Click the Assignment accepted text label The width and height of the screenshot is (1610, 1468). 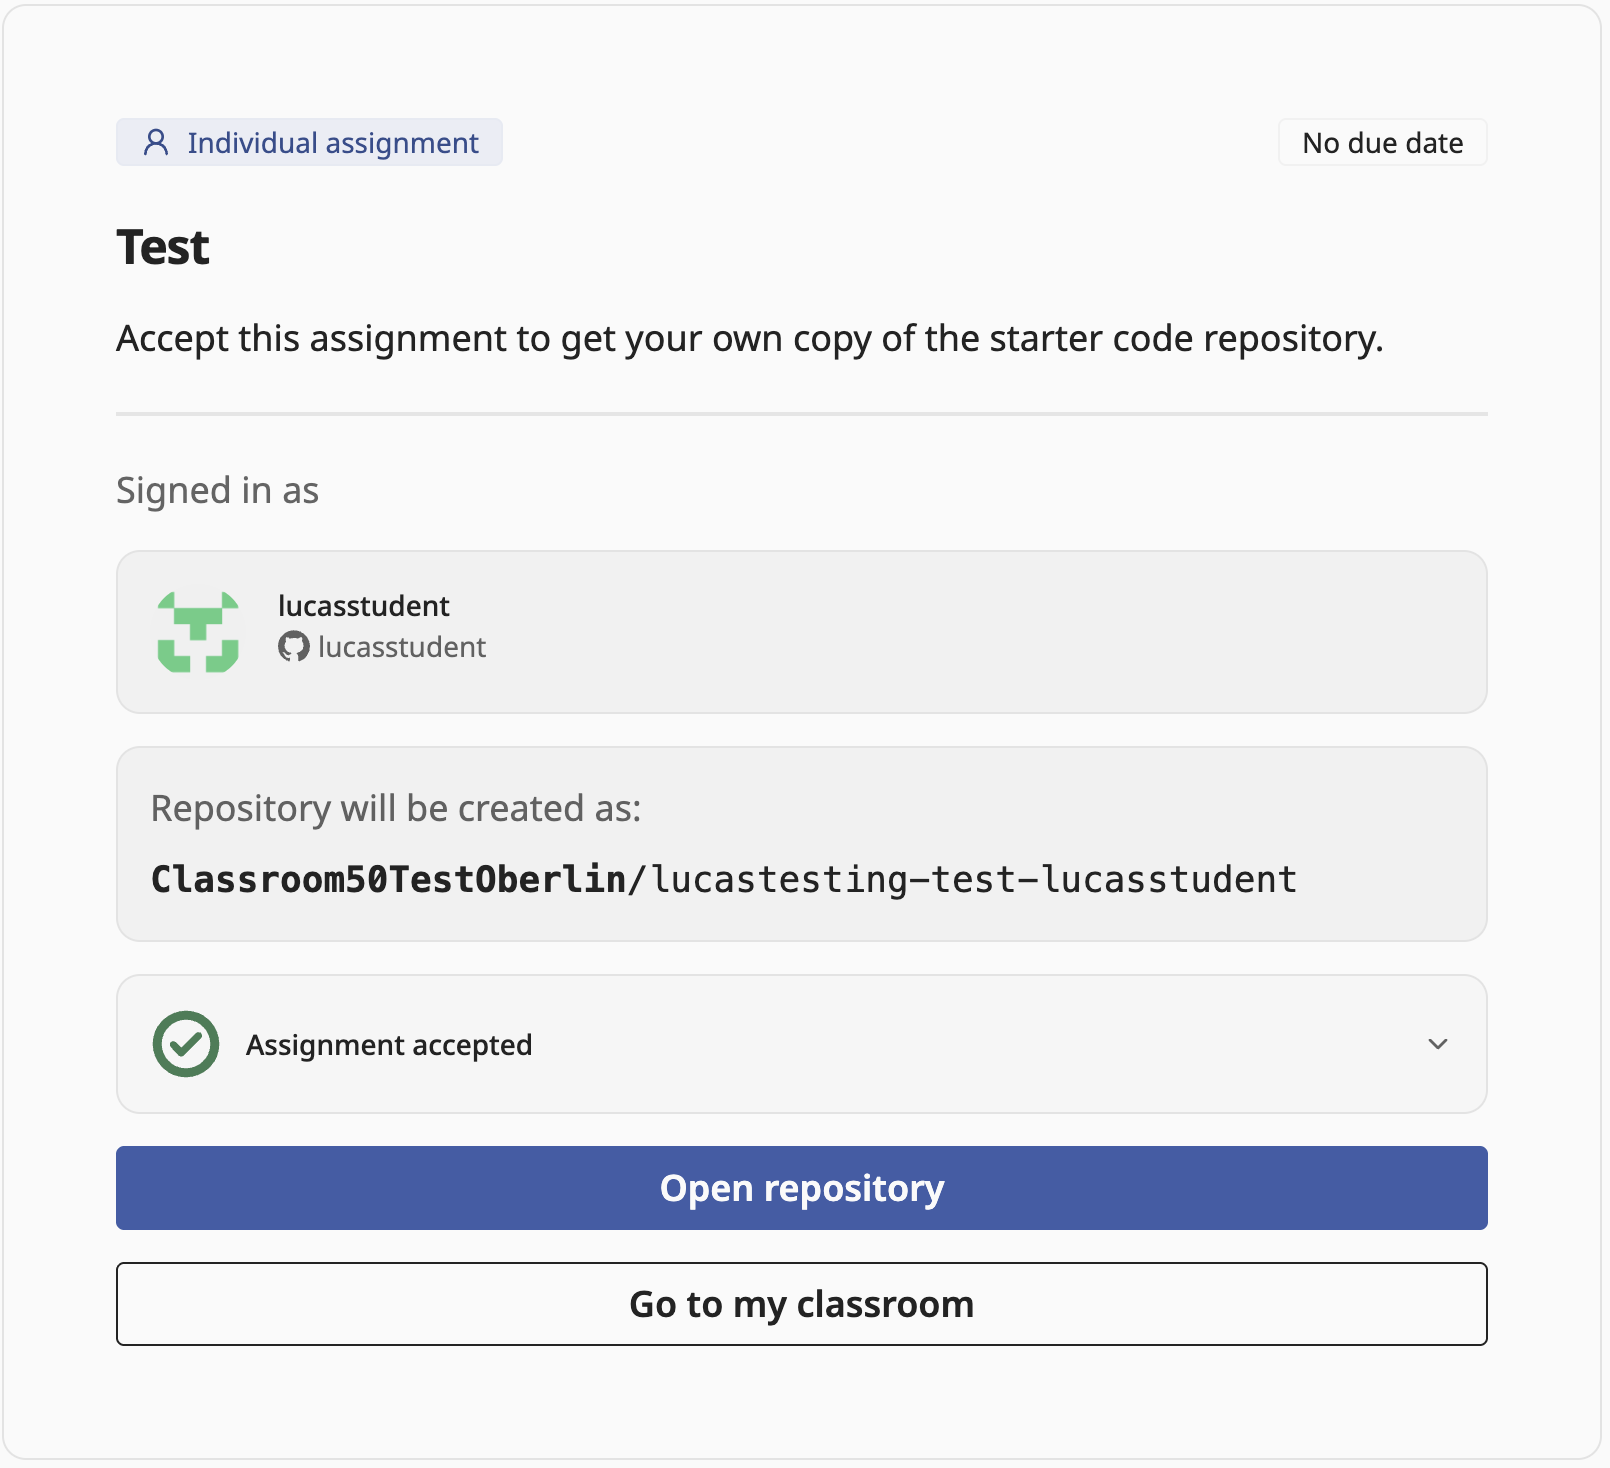click(x=389, y=1045)
